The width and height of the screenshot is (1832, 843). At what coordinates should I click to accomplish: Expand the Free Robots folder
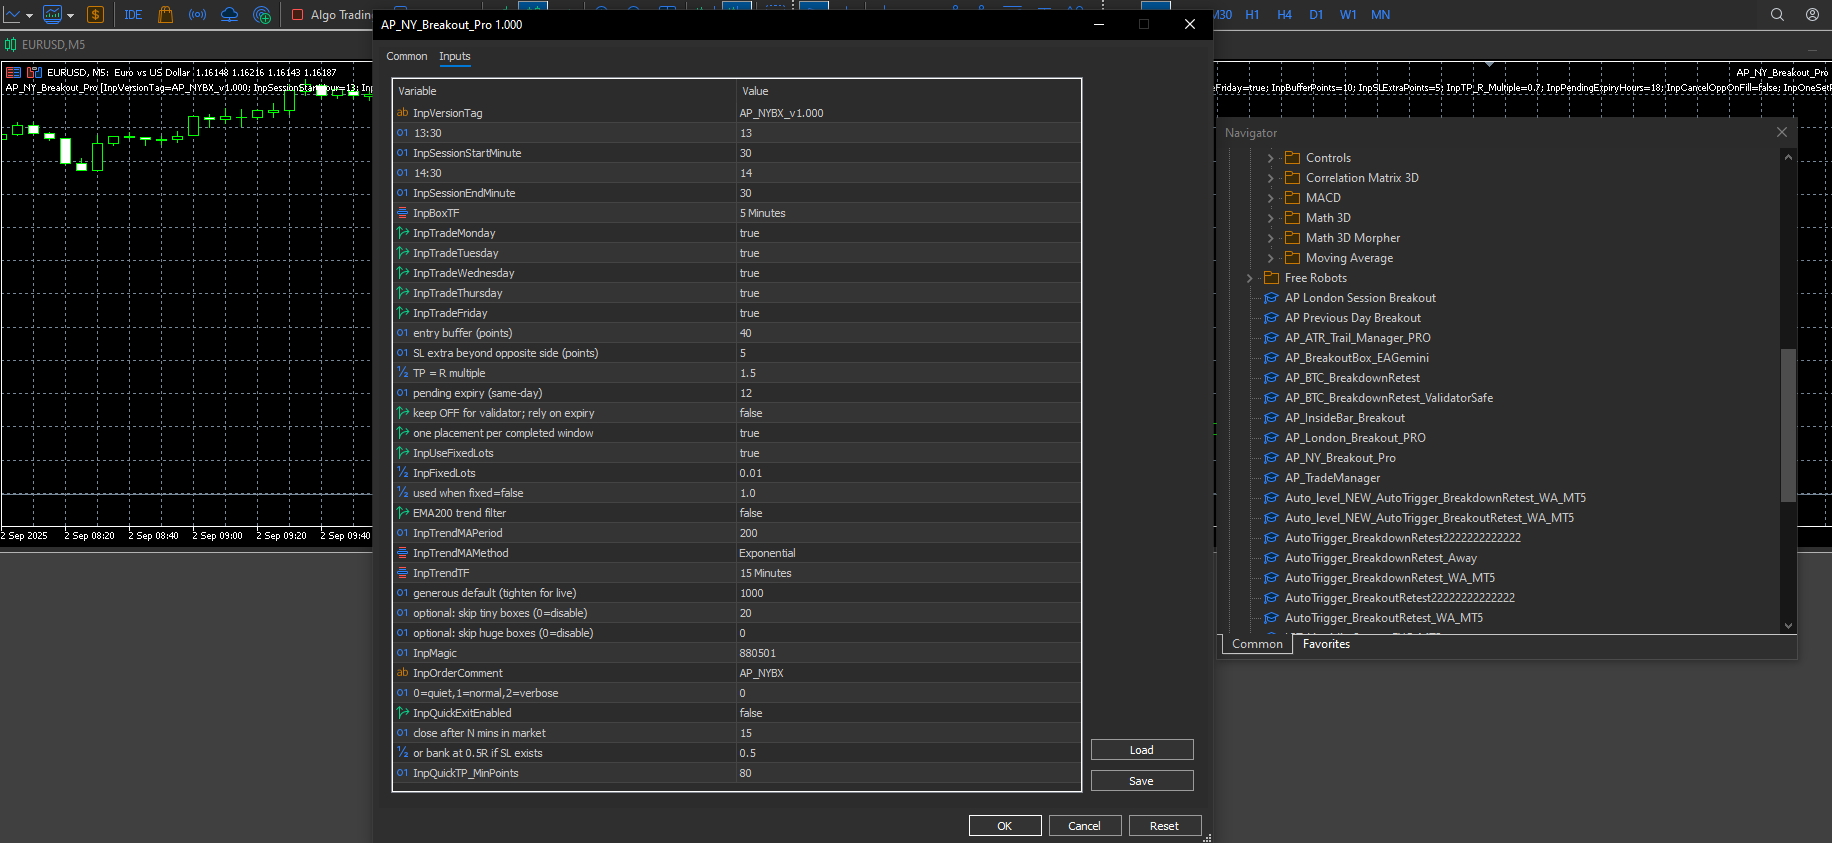click(1249, 278)
